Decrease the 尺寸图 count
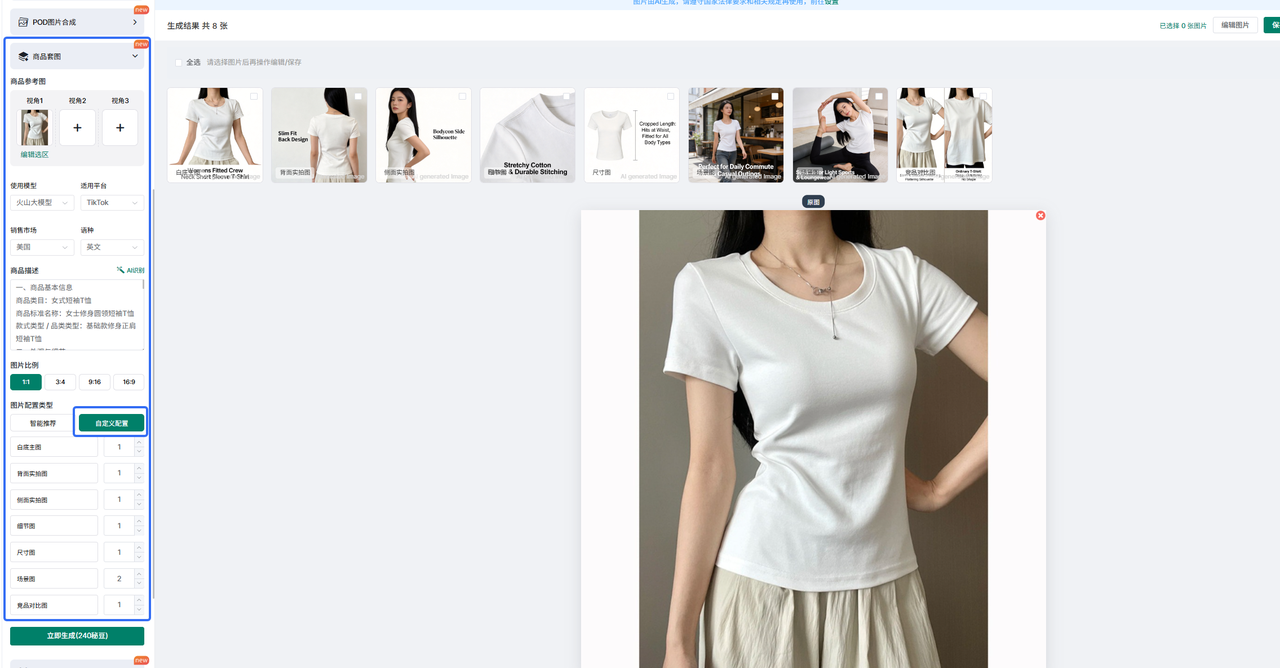1280x668 pixels. pos(139,557)
